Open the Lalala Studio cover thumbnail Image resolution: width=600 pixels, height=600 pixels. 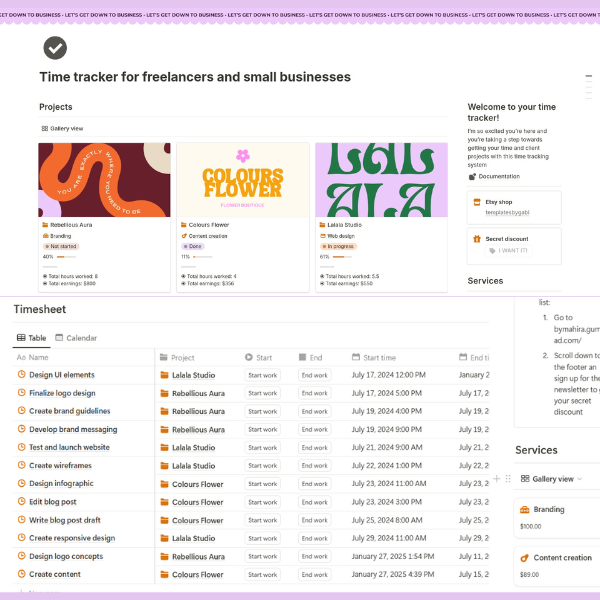click(x=382, y=180)
